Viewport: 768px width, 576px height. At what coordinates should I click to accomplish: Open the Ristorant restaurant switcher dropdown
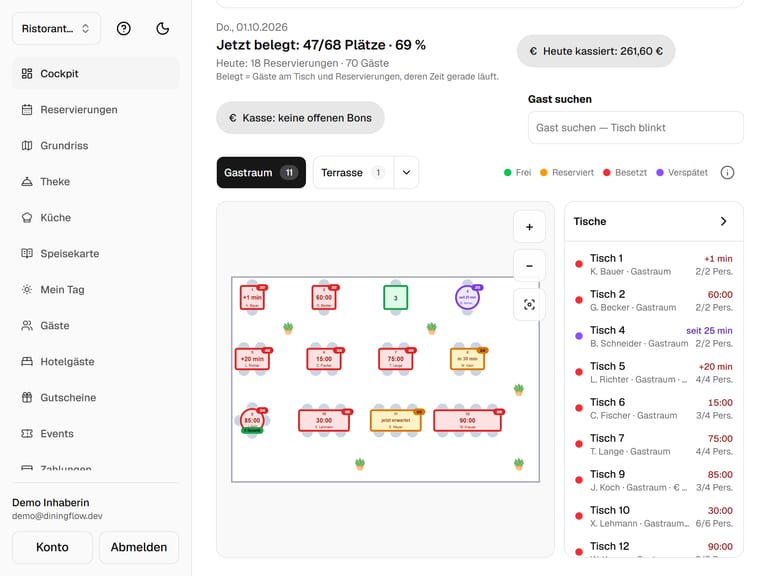pyautogui.click(x=56, y=29)
